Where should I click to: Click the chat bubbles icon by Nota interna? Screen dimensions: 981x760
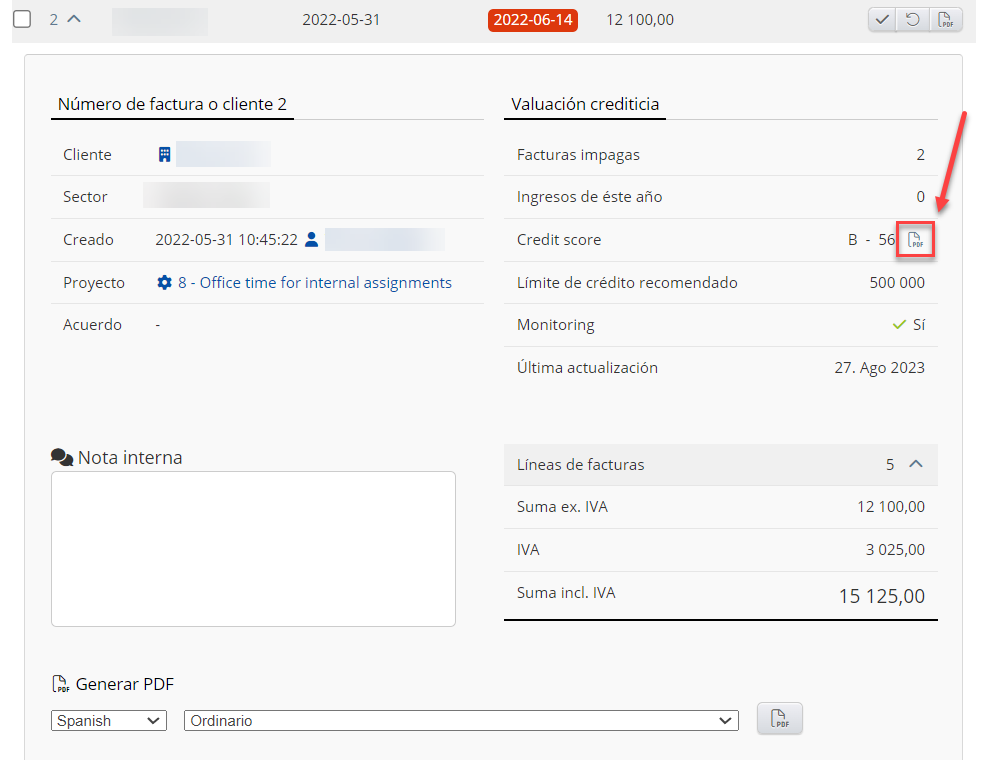(62, 457)
